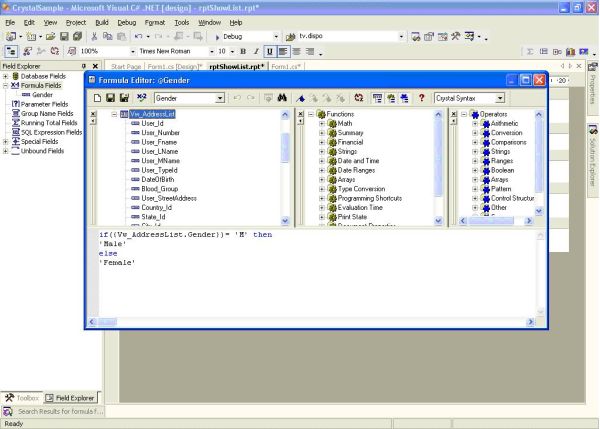
Task: Toggle Align Right in the formatting toolbar
Action: click(x=310, y=51)
